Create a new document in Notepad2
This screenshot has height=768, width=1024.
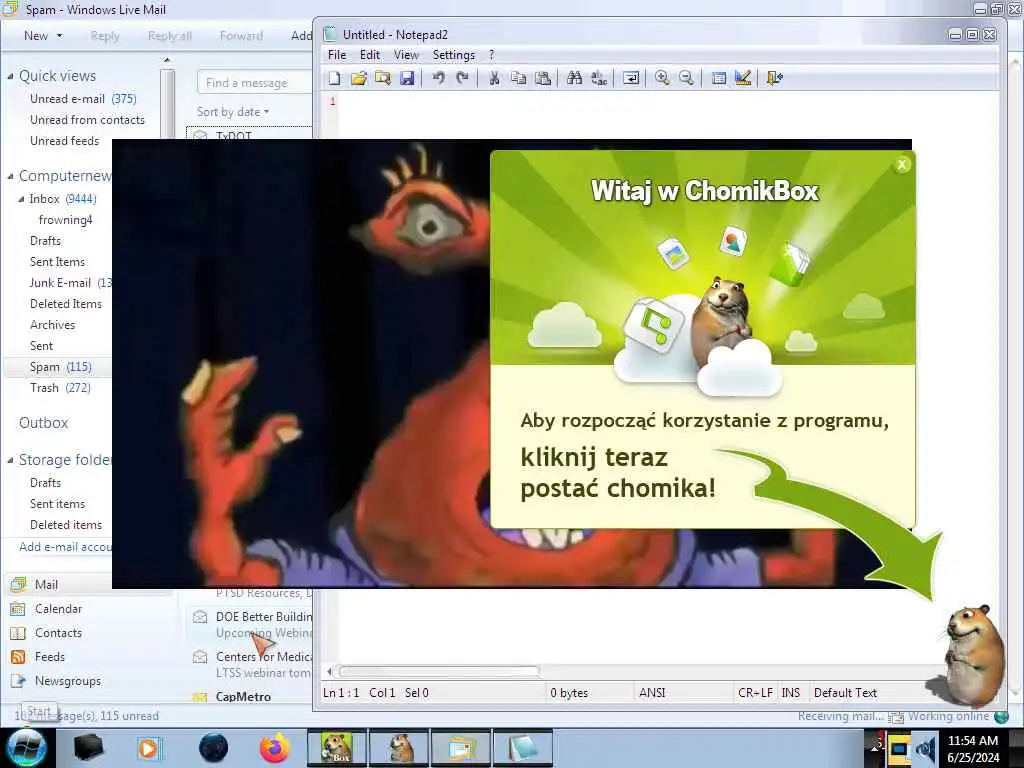pos(334,78)
